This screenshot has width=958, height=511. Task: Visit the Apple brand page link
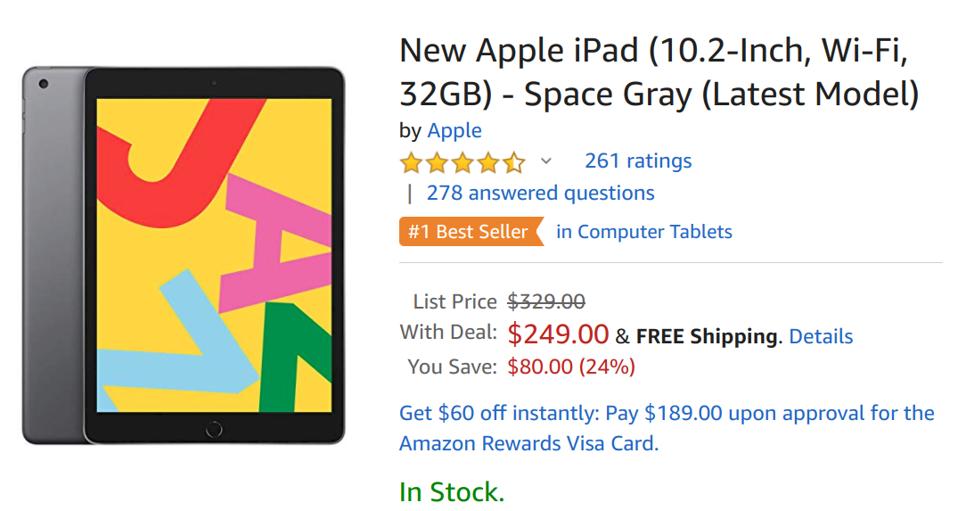tap(454, 130)
